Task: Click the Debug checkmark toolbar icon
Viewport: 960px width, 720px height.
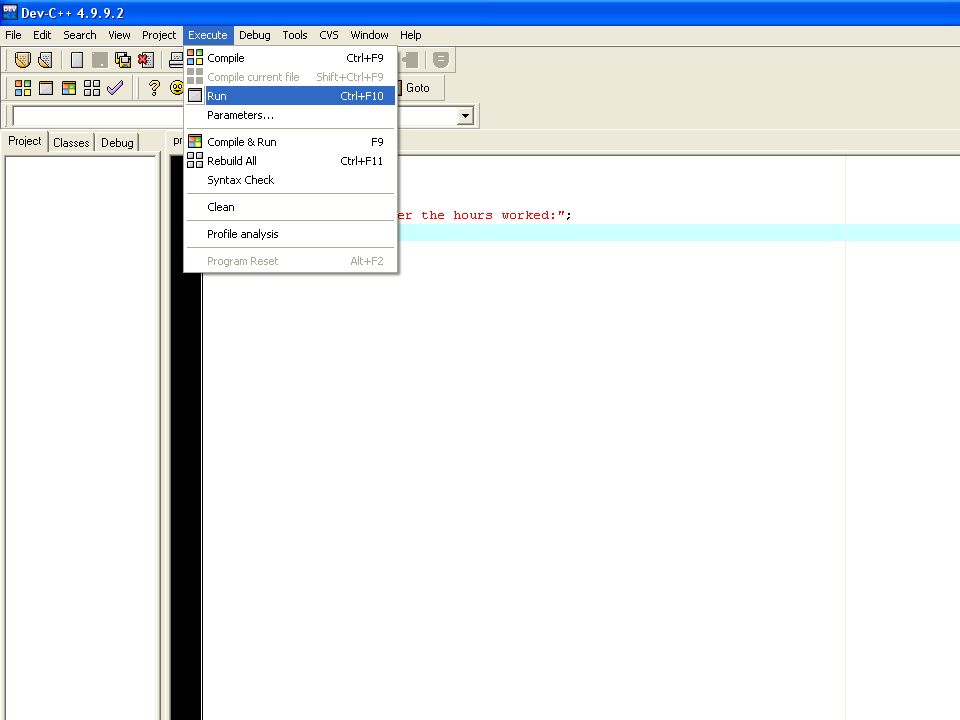Action: pos(115,88)
